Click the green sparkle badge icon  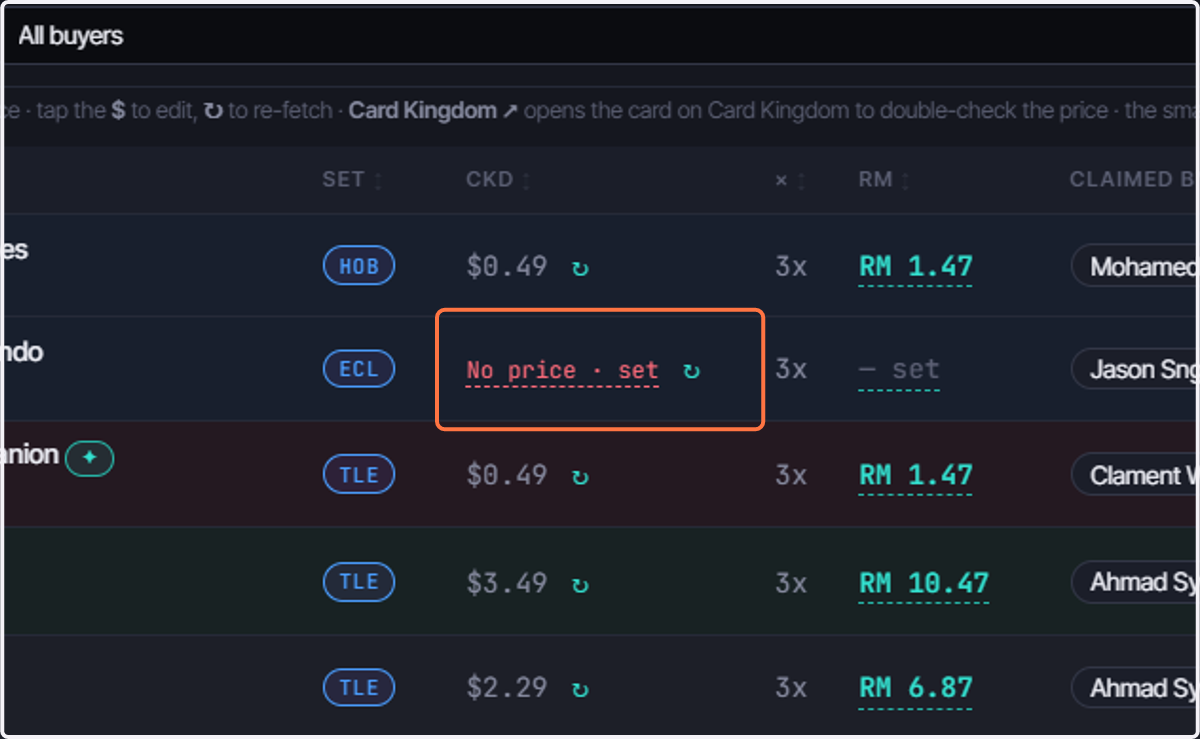click(x=89, y=458)
